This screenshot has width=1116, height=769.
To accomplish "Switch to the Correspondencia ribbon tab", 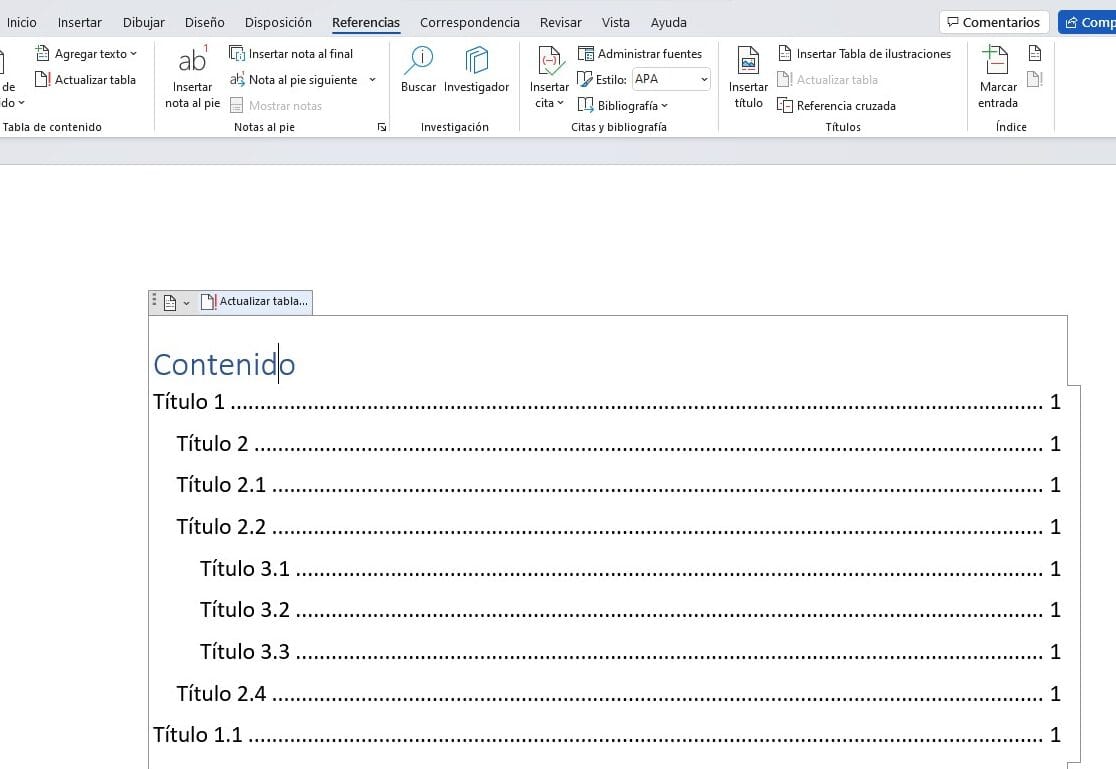I will click(x=469, y=21).
